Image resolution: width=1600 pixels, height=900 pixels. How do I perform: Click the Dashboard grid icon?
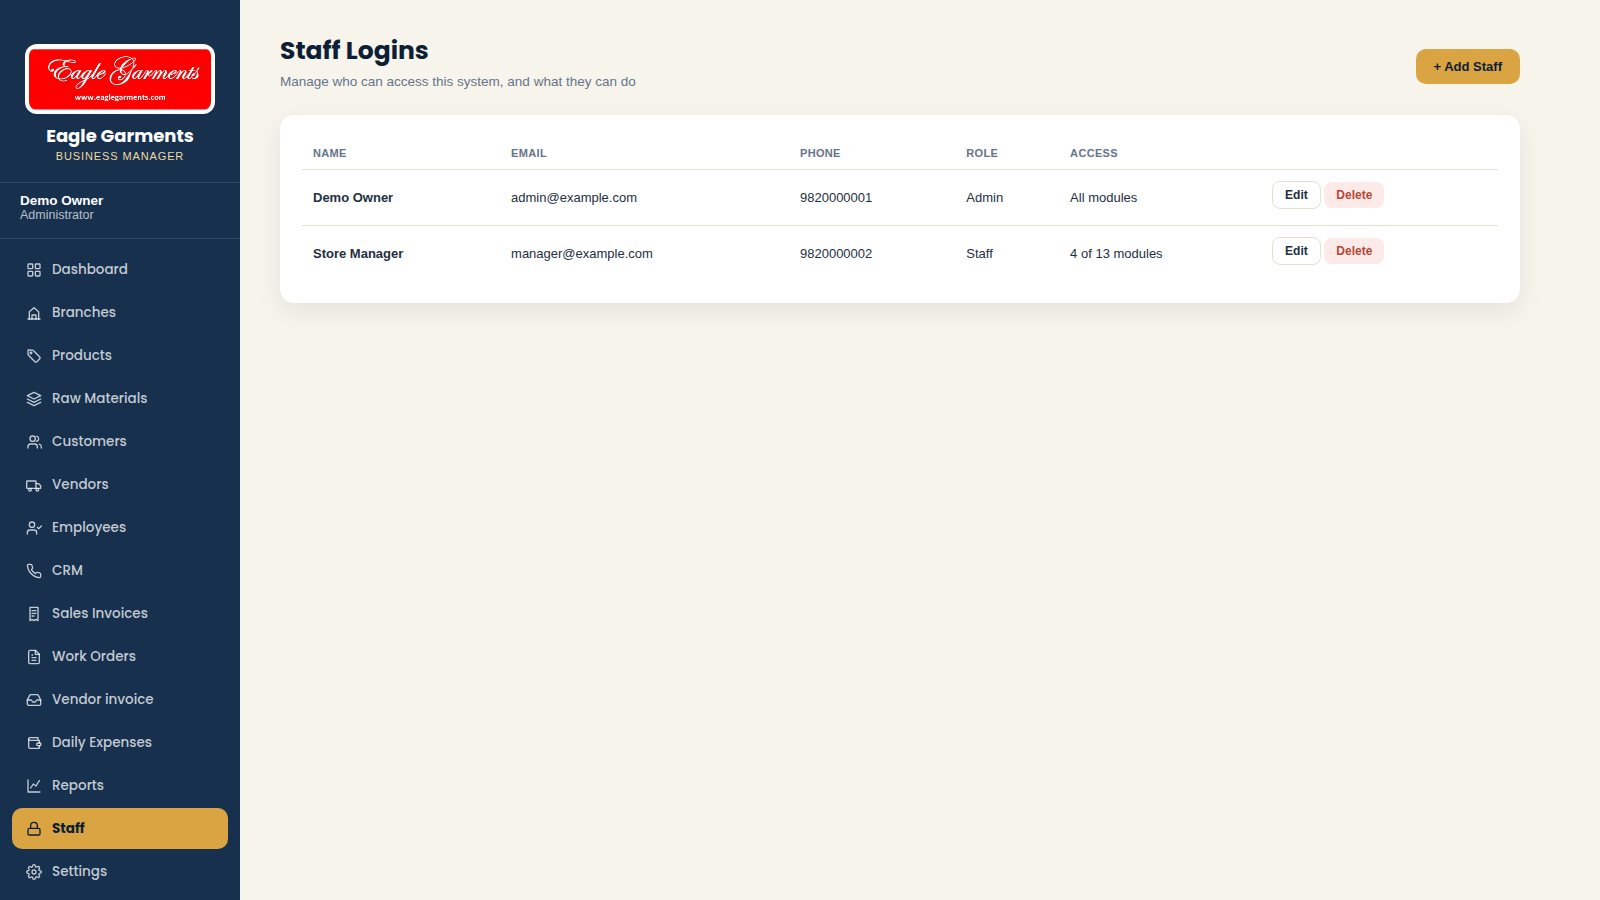[x=34, y=270]
